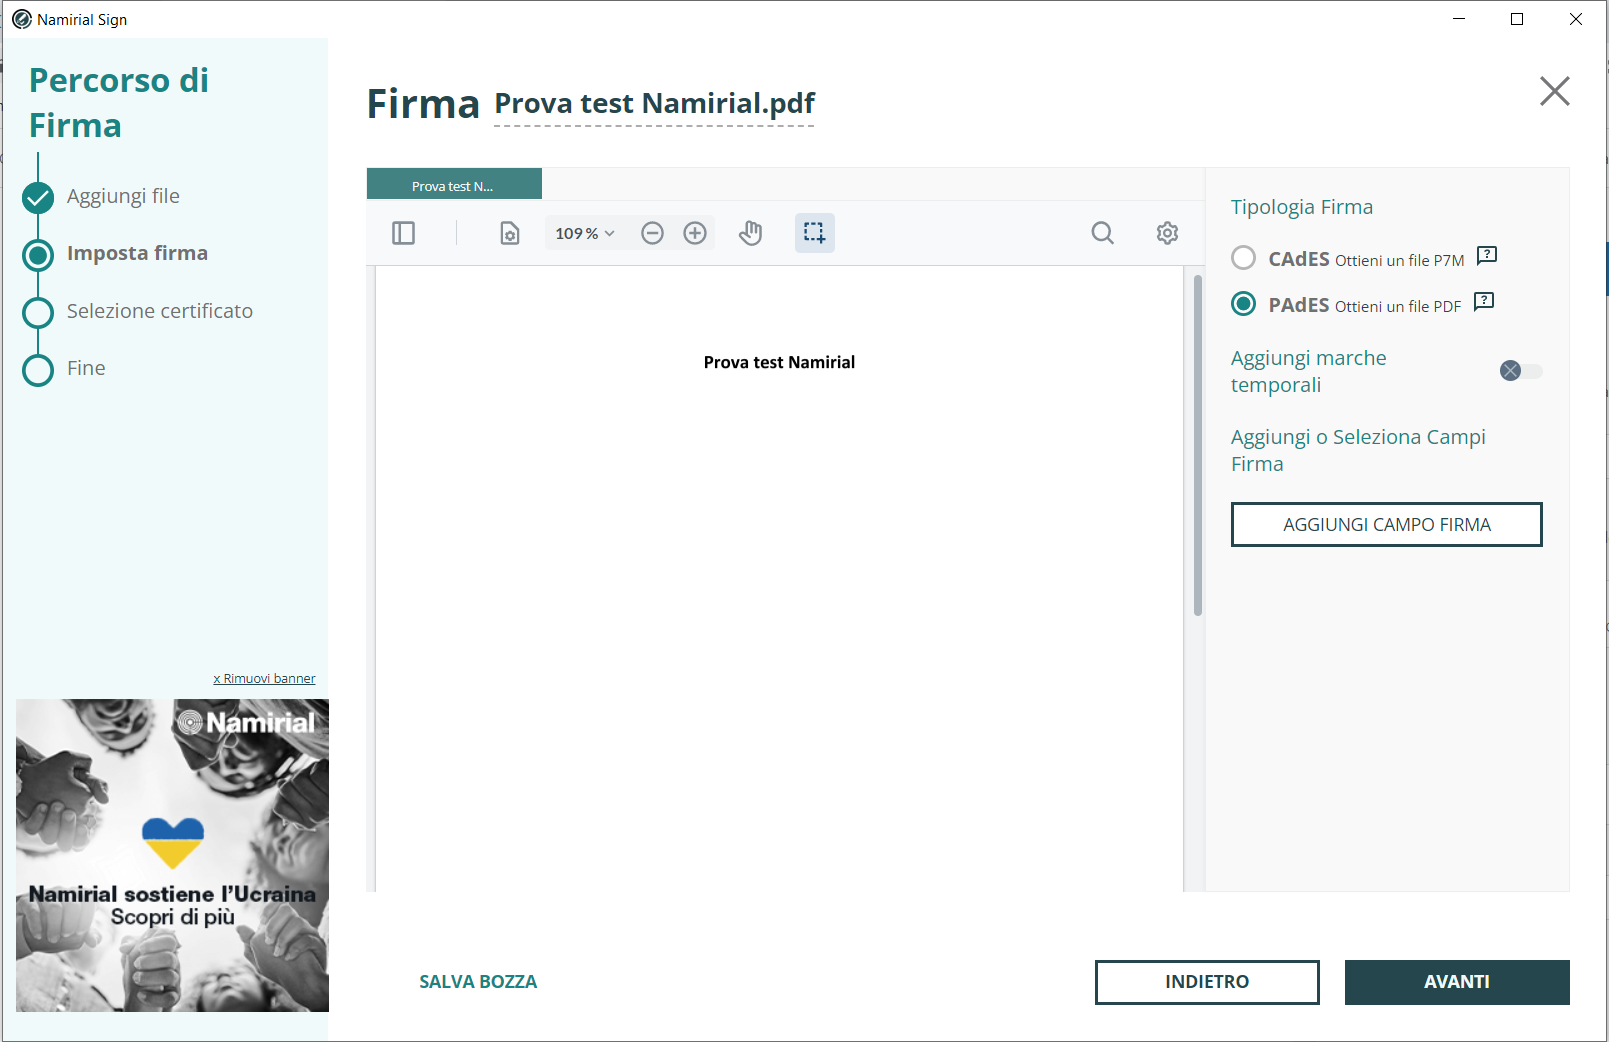The image size is (1609, 1042).
Task: Open the Namirial Ukraine support banner
Action: (x=172, y=855)
